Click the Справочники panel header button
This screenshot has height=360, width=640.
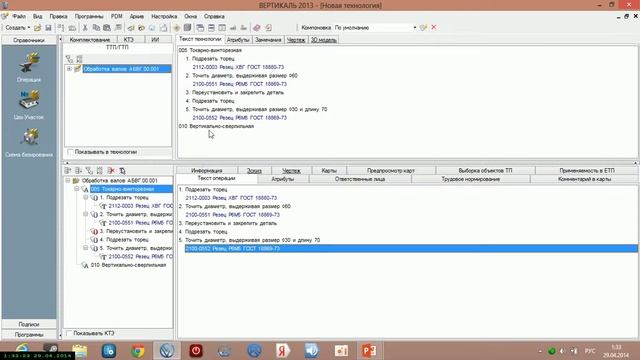29,40
